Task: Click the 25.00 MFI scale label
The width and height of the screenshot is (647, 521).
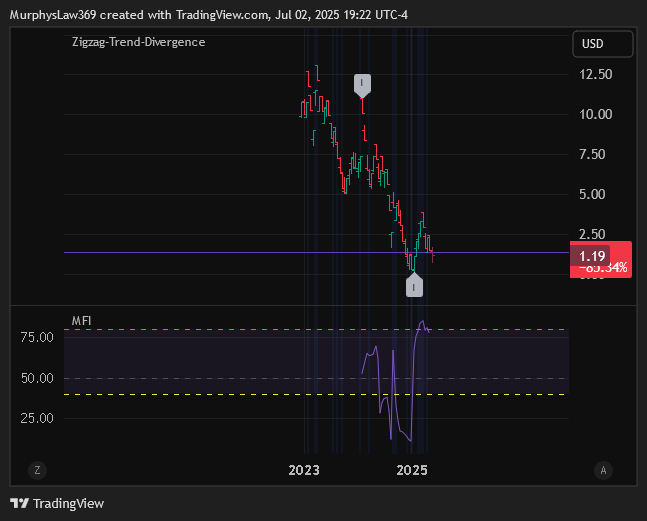Action: [x=37, y=418]
